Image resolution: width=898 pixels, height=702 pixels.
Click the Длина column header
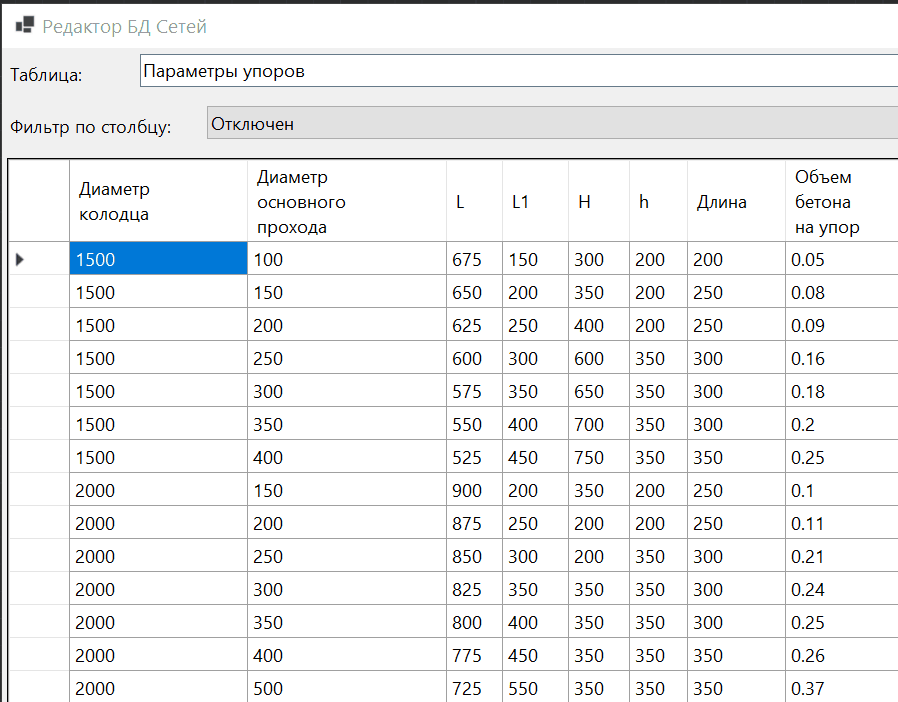736,201
